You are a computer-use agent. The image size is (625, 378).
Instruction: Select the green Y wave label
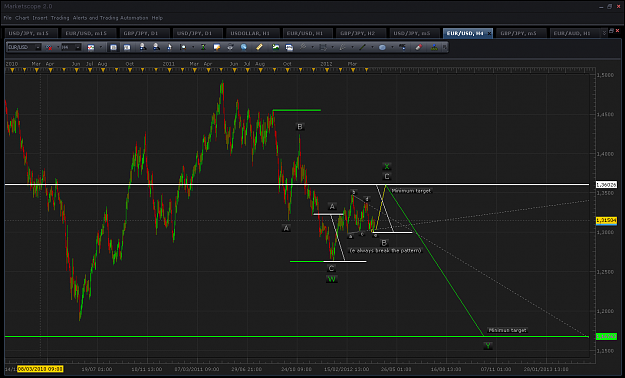click(488, 346)
